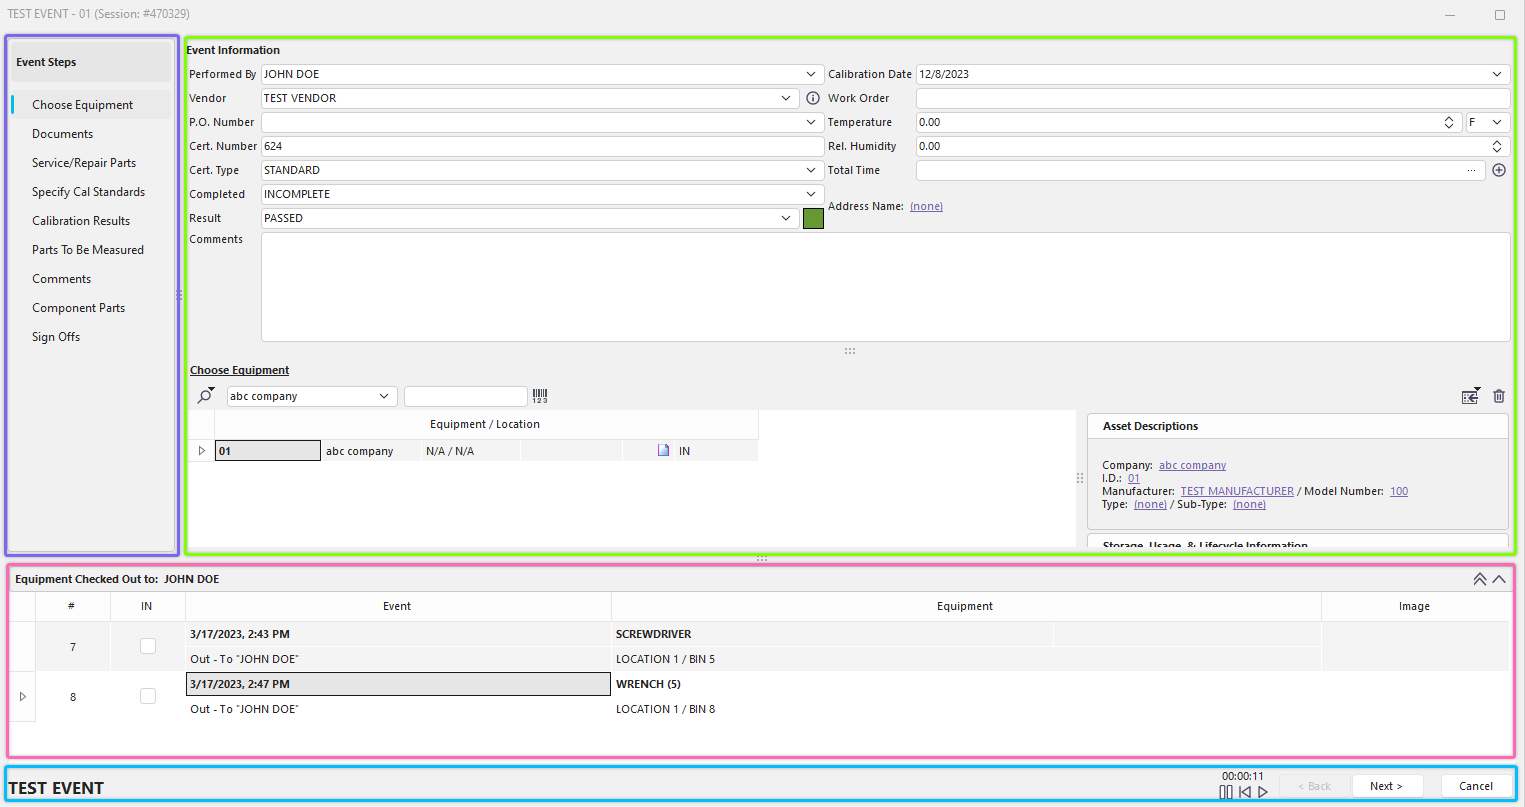The image size is (1525, 807).
Task: Click the Next button
Action: pyautogui.click(x=1386, y=786)
